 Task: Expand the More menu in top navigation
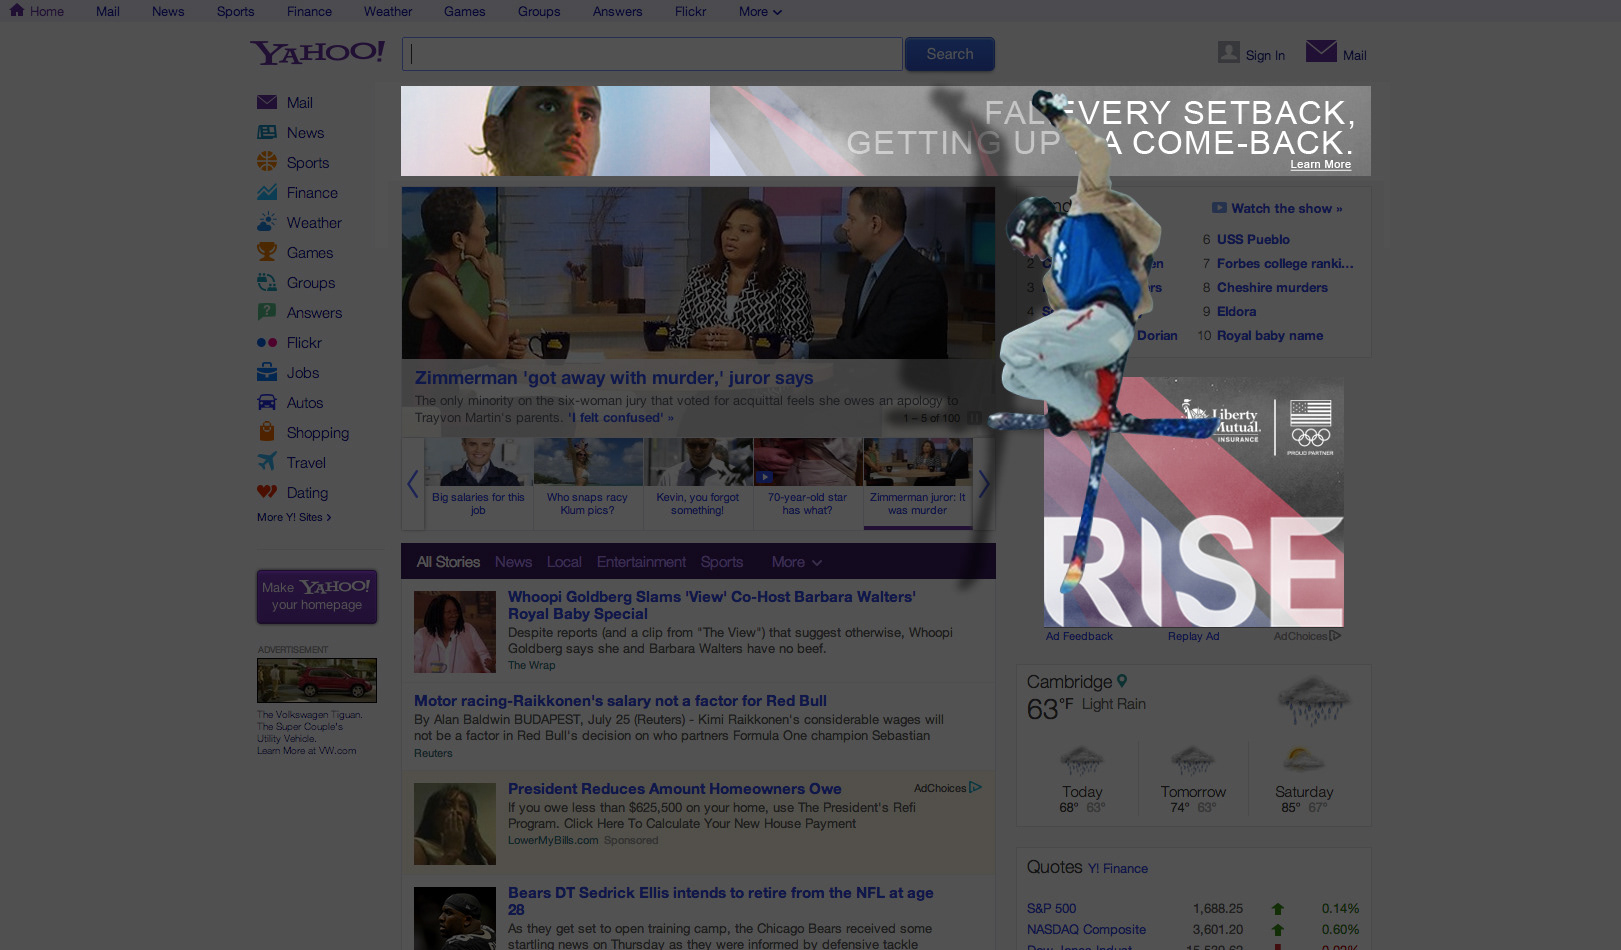[760, 12]
